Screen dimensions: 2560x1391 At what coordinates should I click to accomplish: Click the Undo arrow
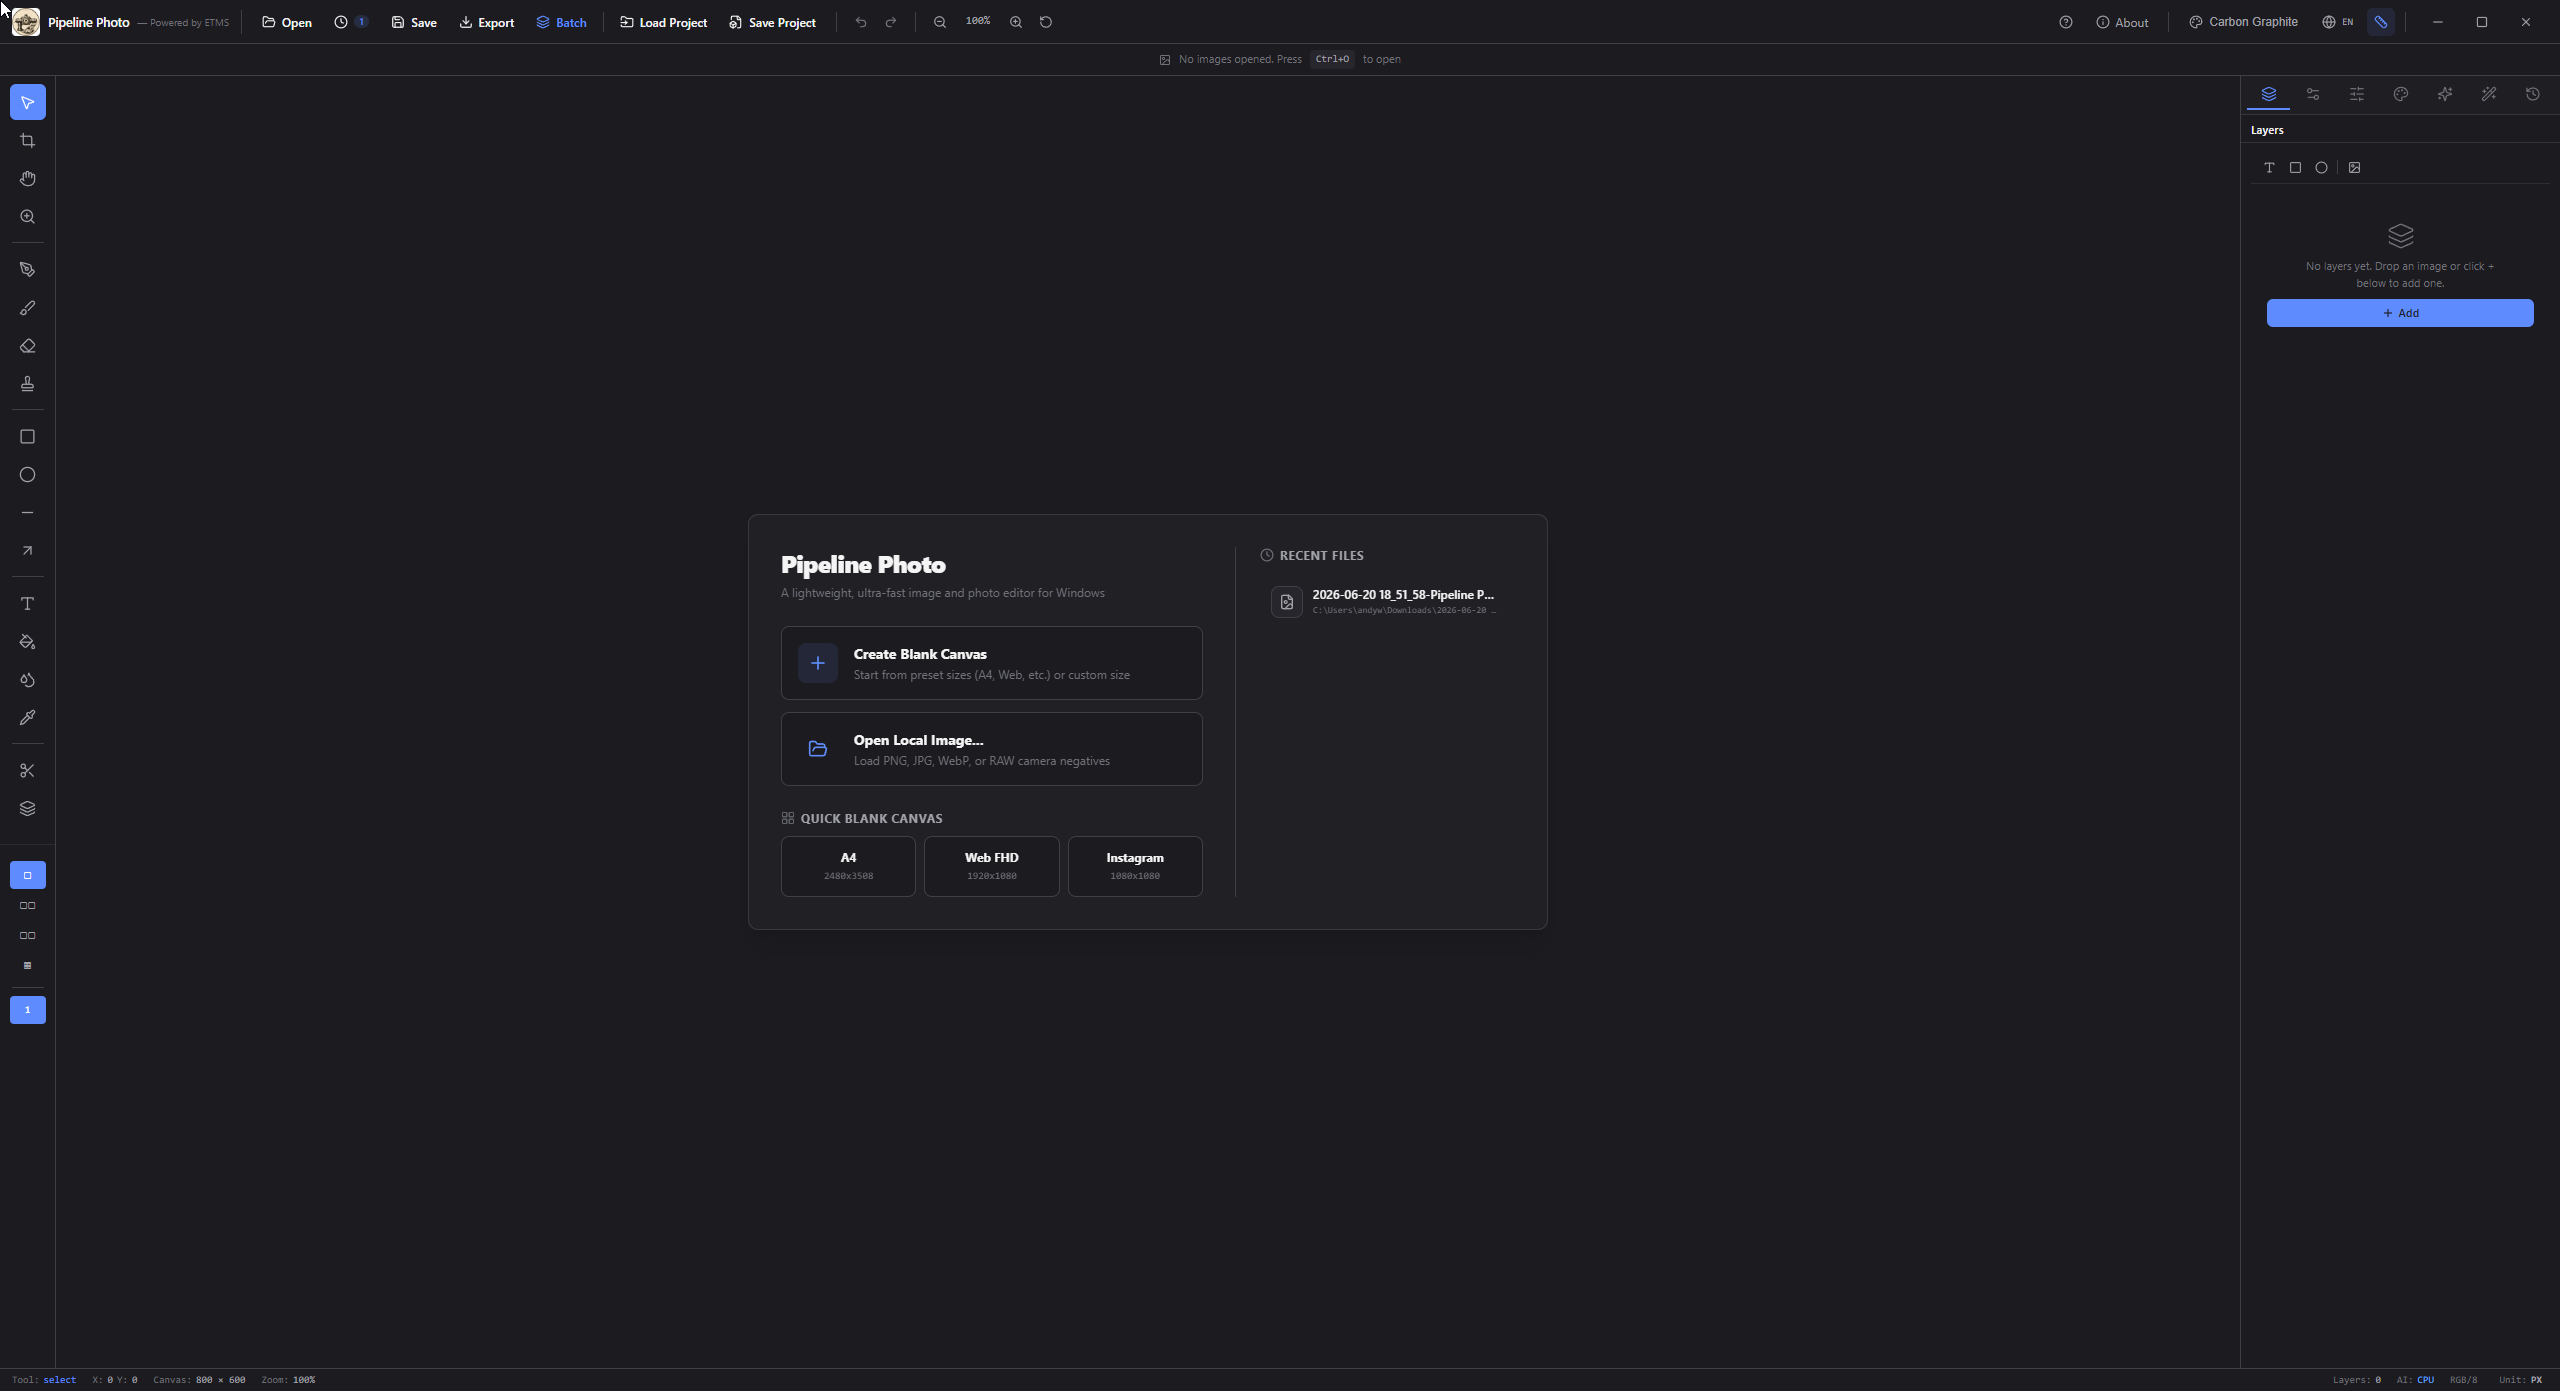[x=861, y=22]
